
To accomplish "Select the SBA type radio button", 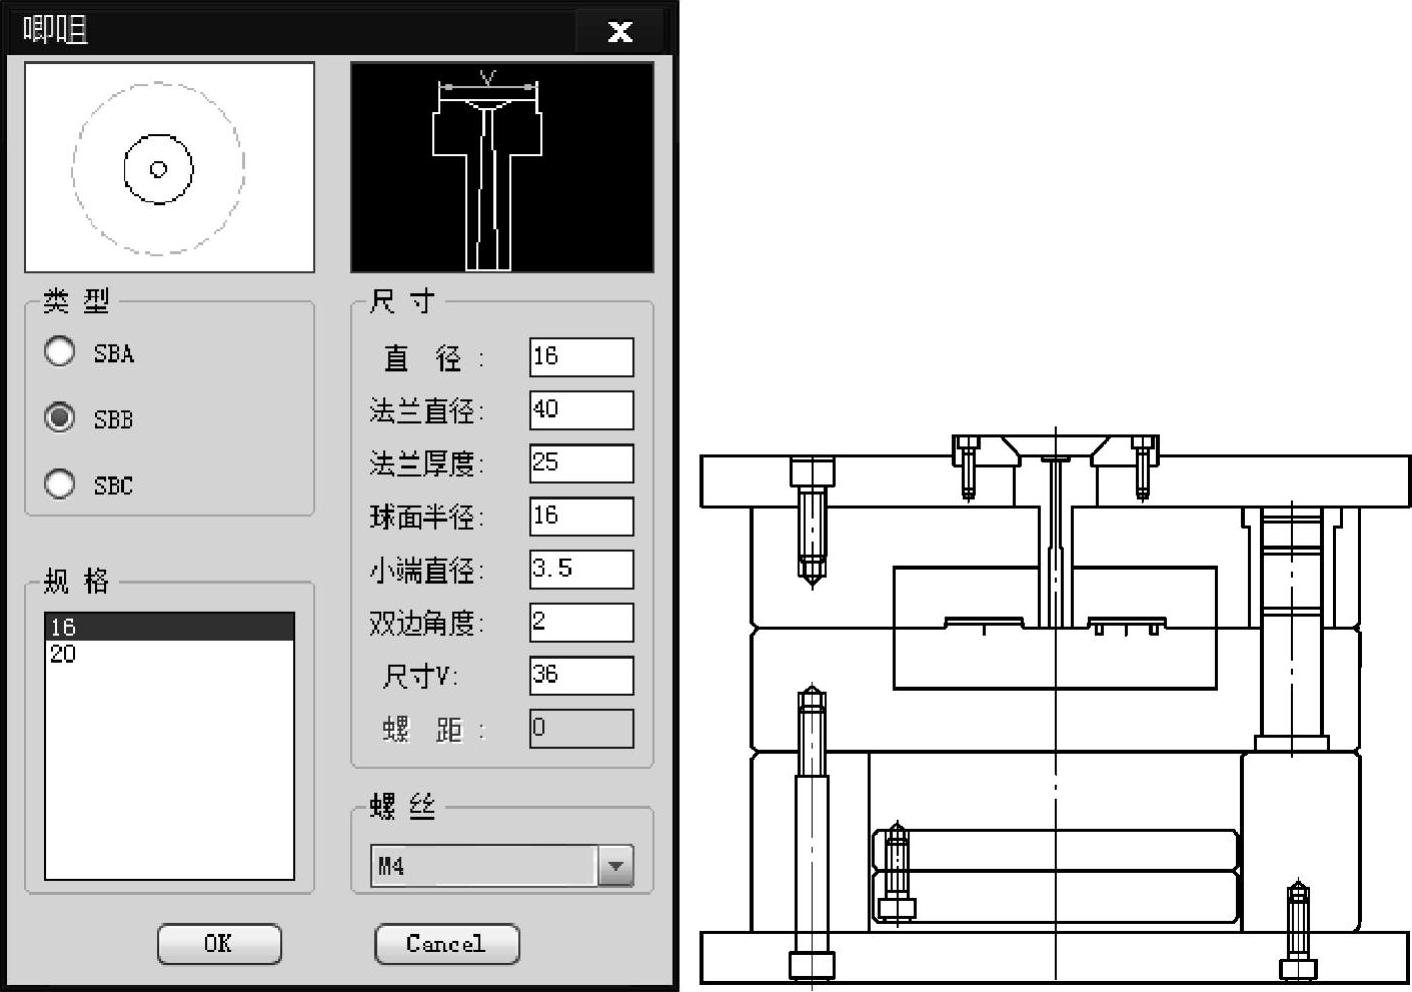I will pyautogui.click(x=60, y=351).
